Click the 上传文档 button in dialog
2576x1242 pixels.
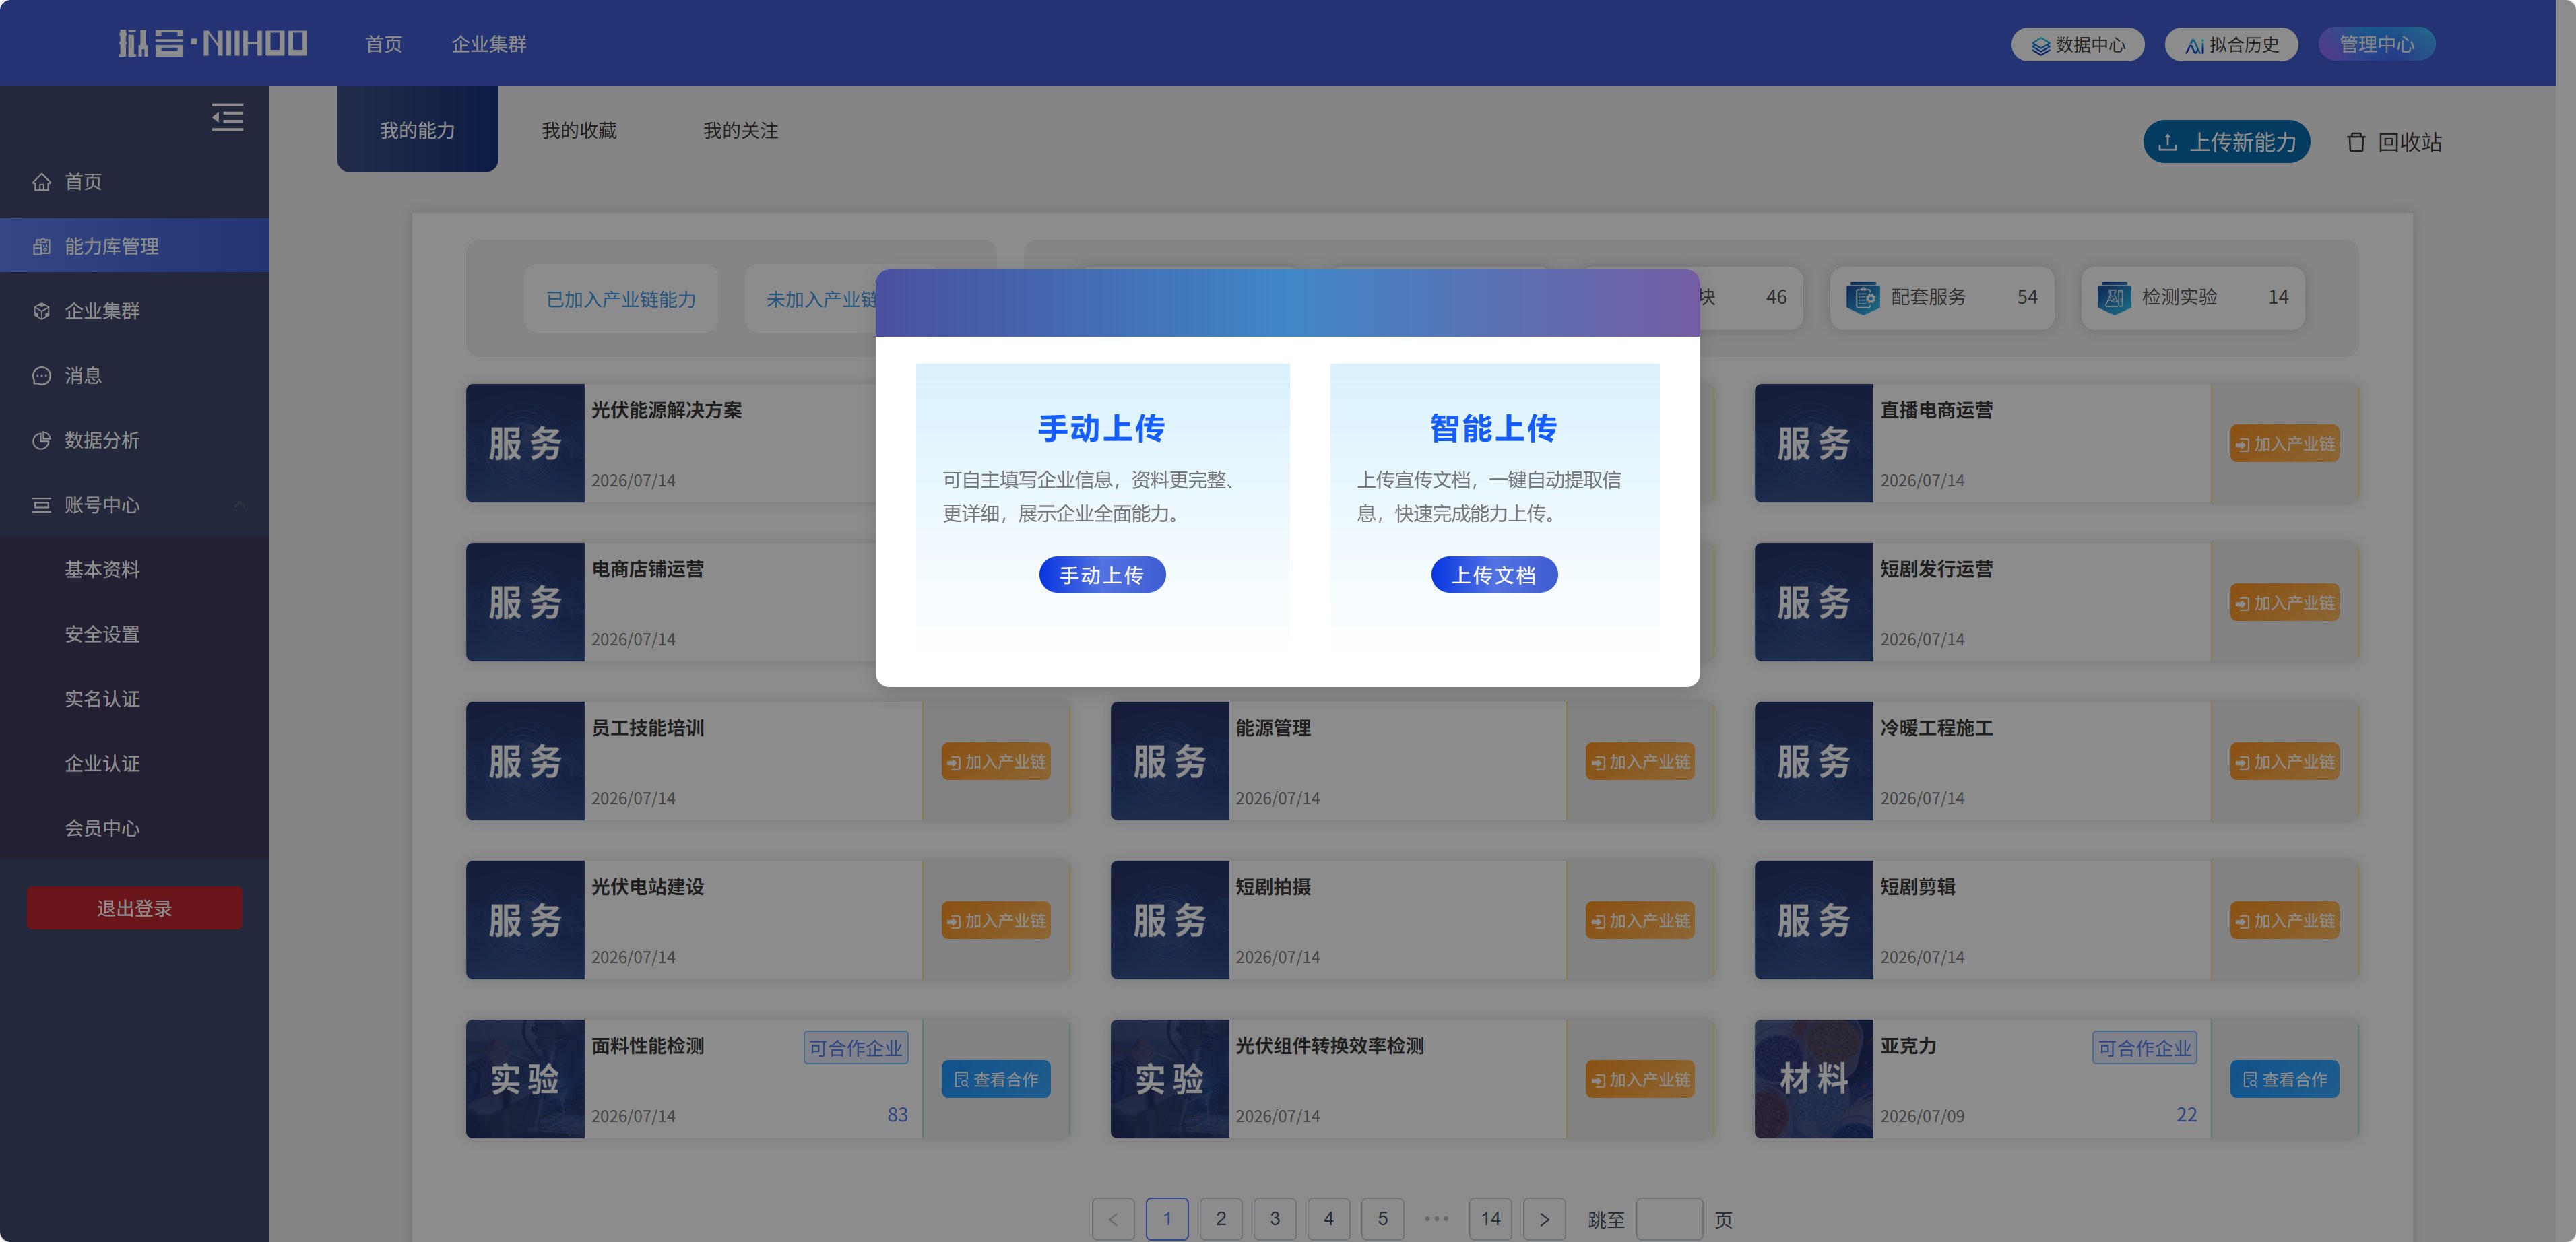(1494, 575)
